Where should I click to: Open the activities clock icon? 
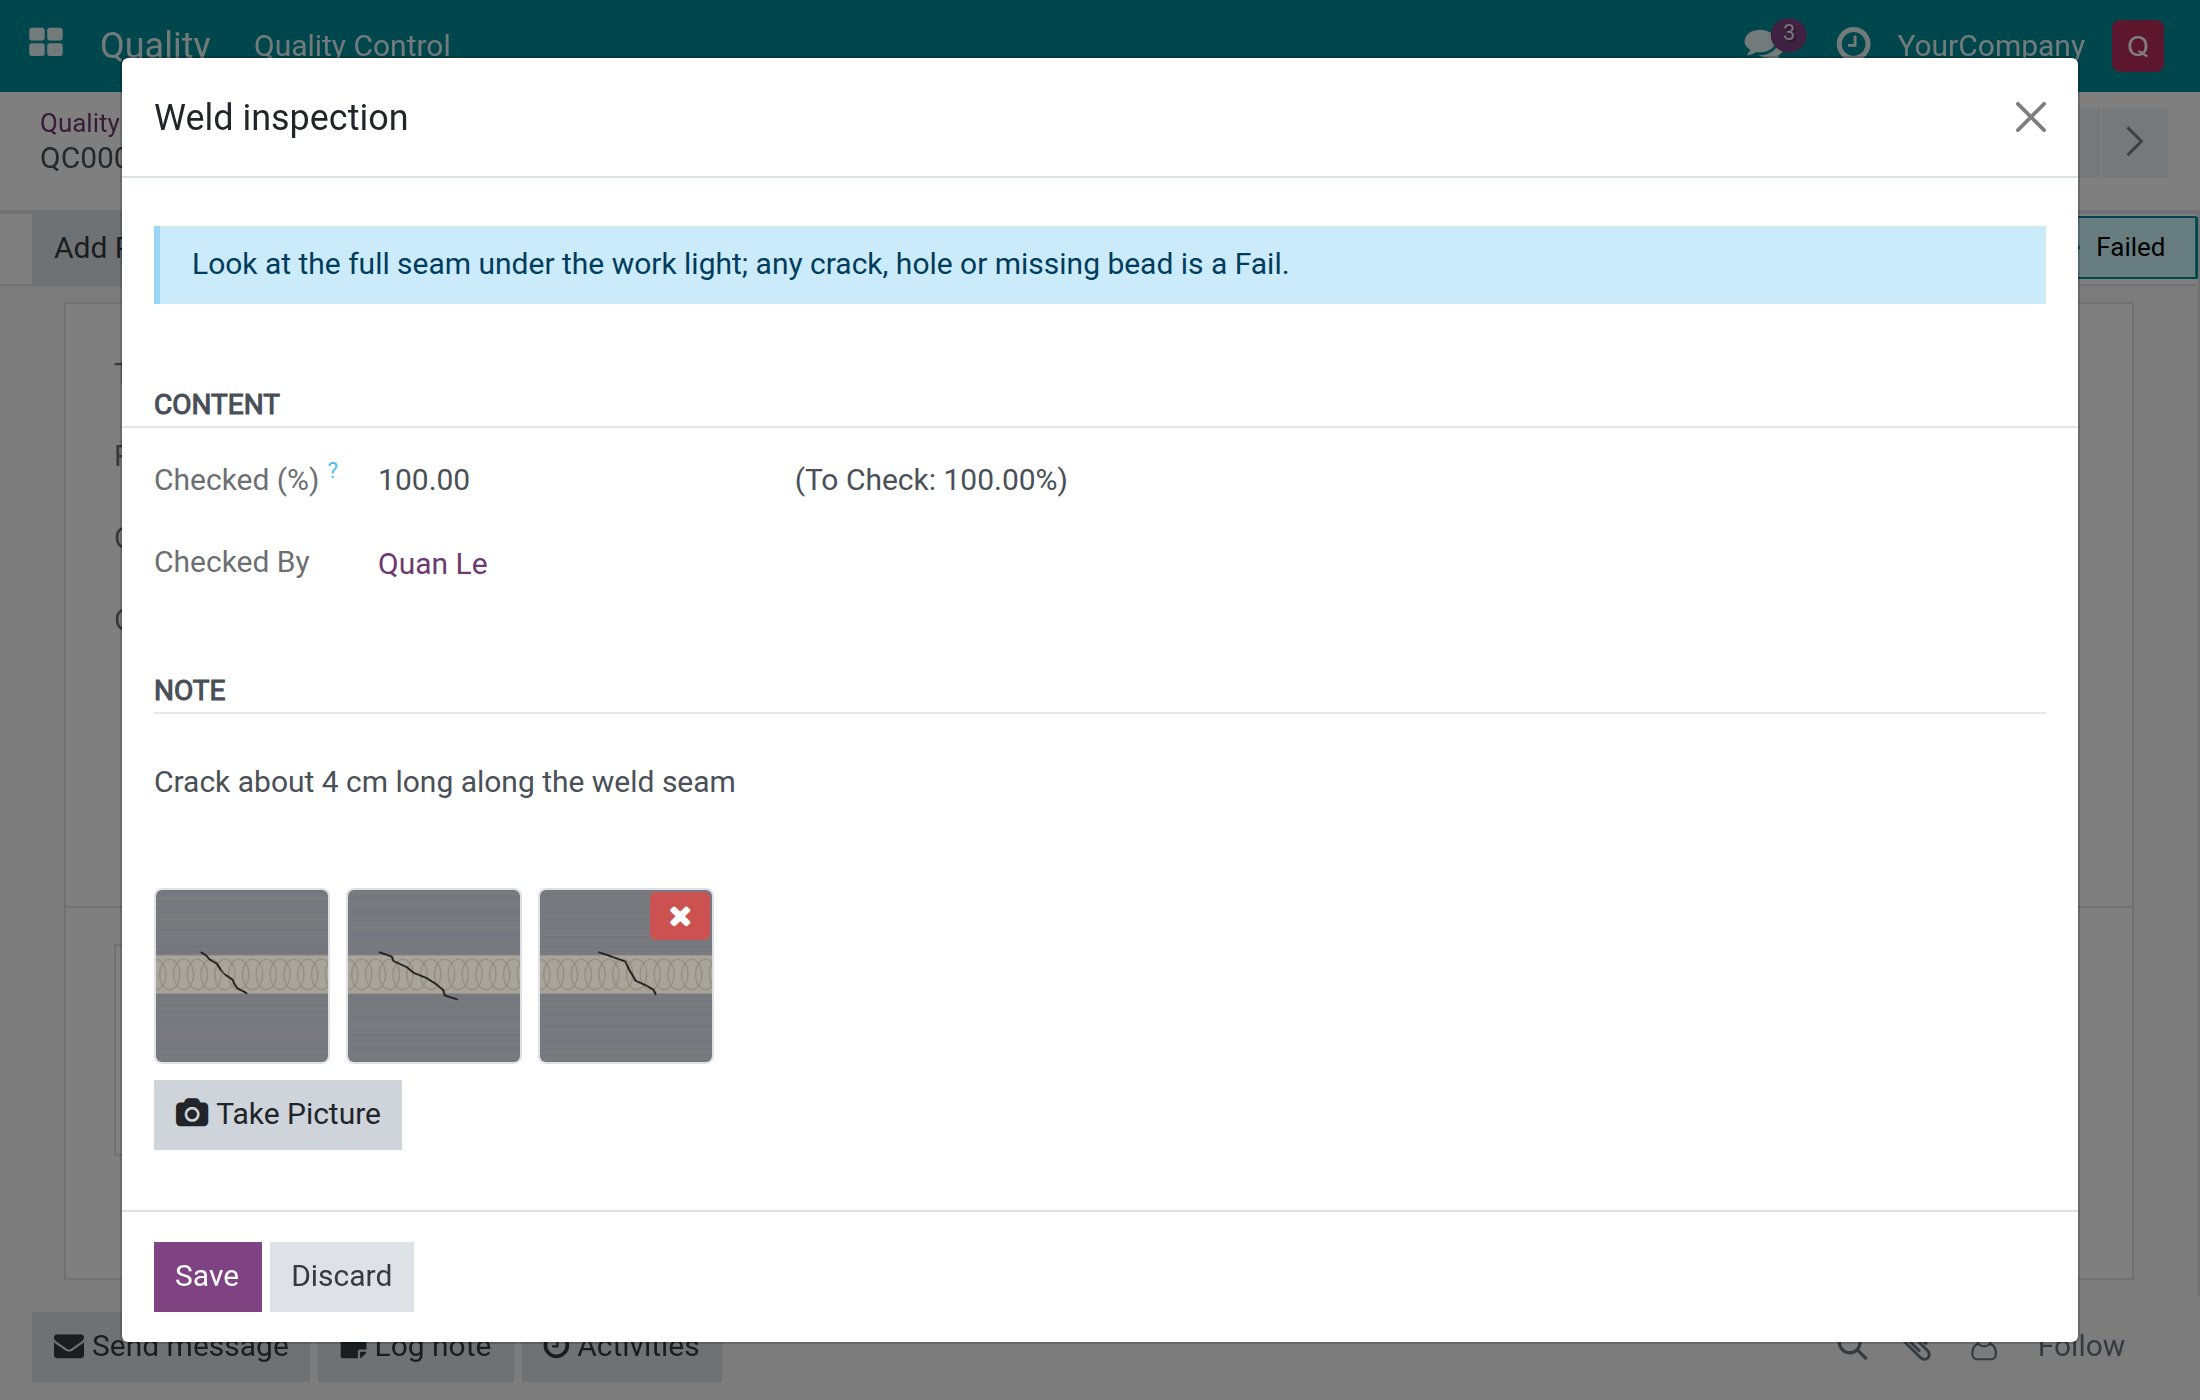tap(1853, 44)
